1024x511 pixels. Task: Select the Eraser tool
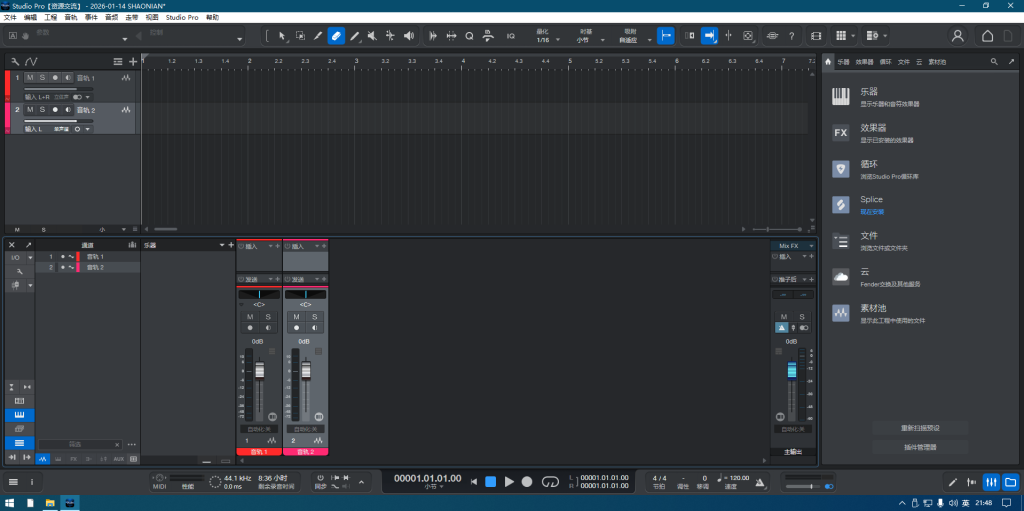(x=336, y=36)
